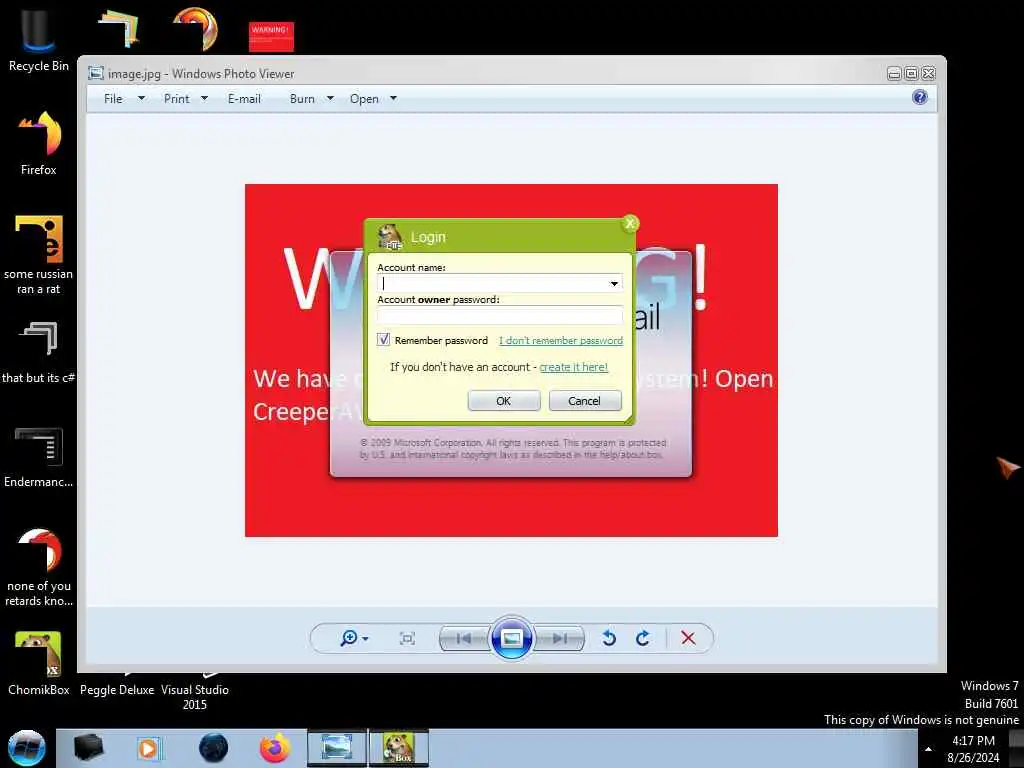Open the zoom magnifier control
The width and height of the screenshot is (1024, 768).
353,638
